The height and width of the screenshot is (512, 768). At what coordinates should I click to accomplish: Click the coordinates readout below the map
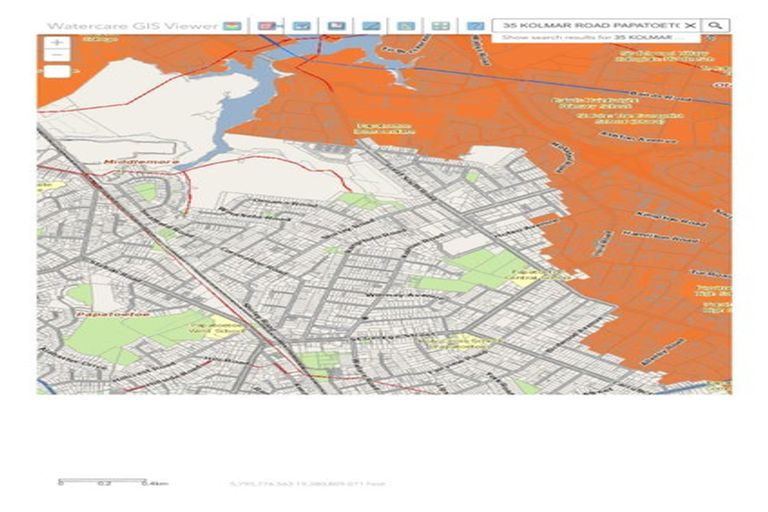click(307, 484)
